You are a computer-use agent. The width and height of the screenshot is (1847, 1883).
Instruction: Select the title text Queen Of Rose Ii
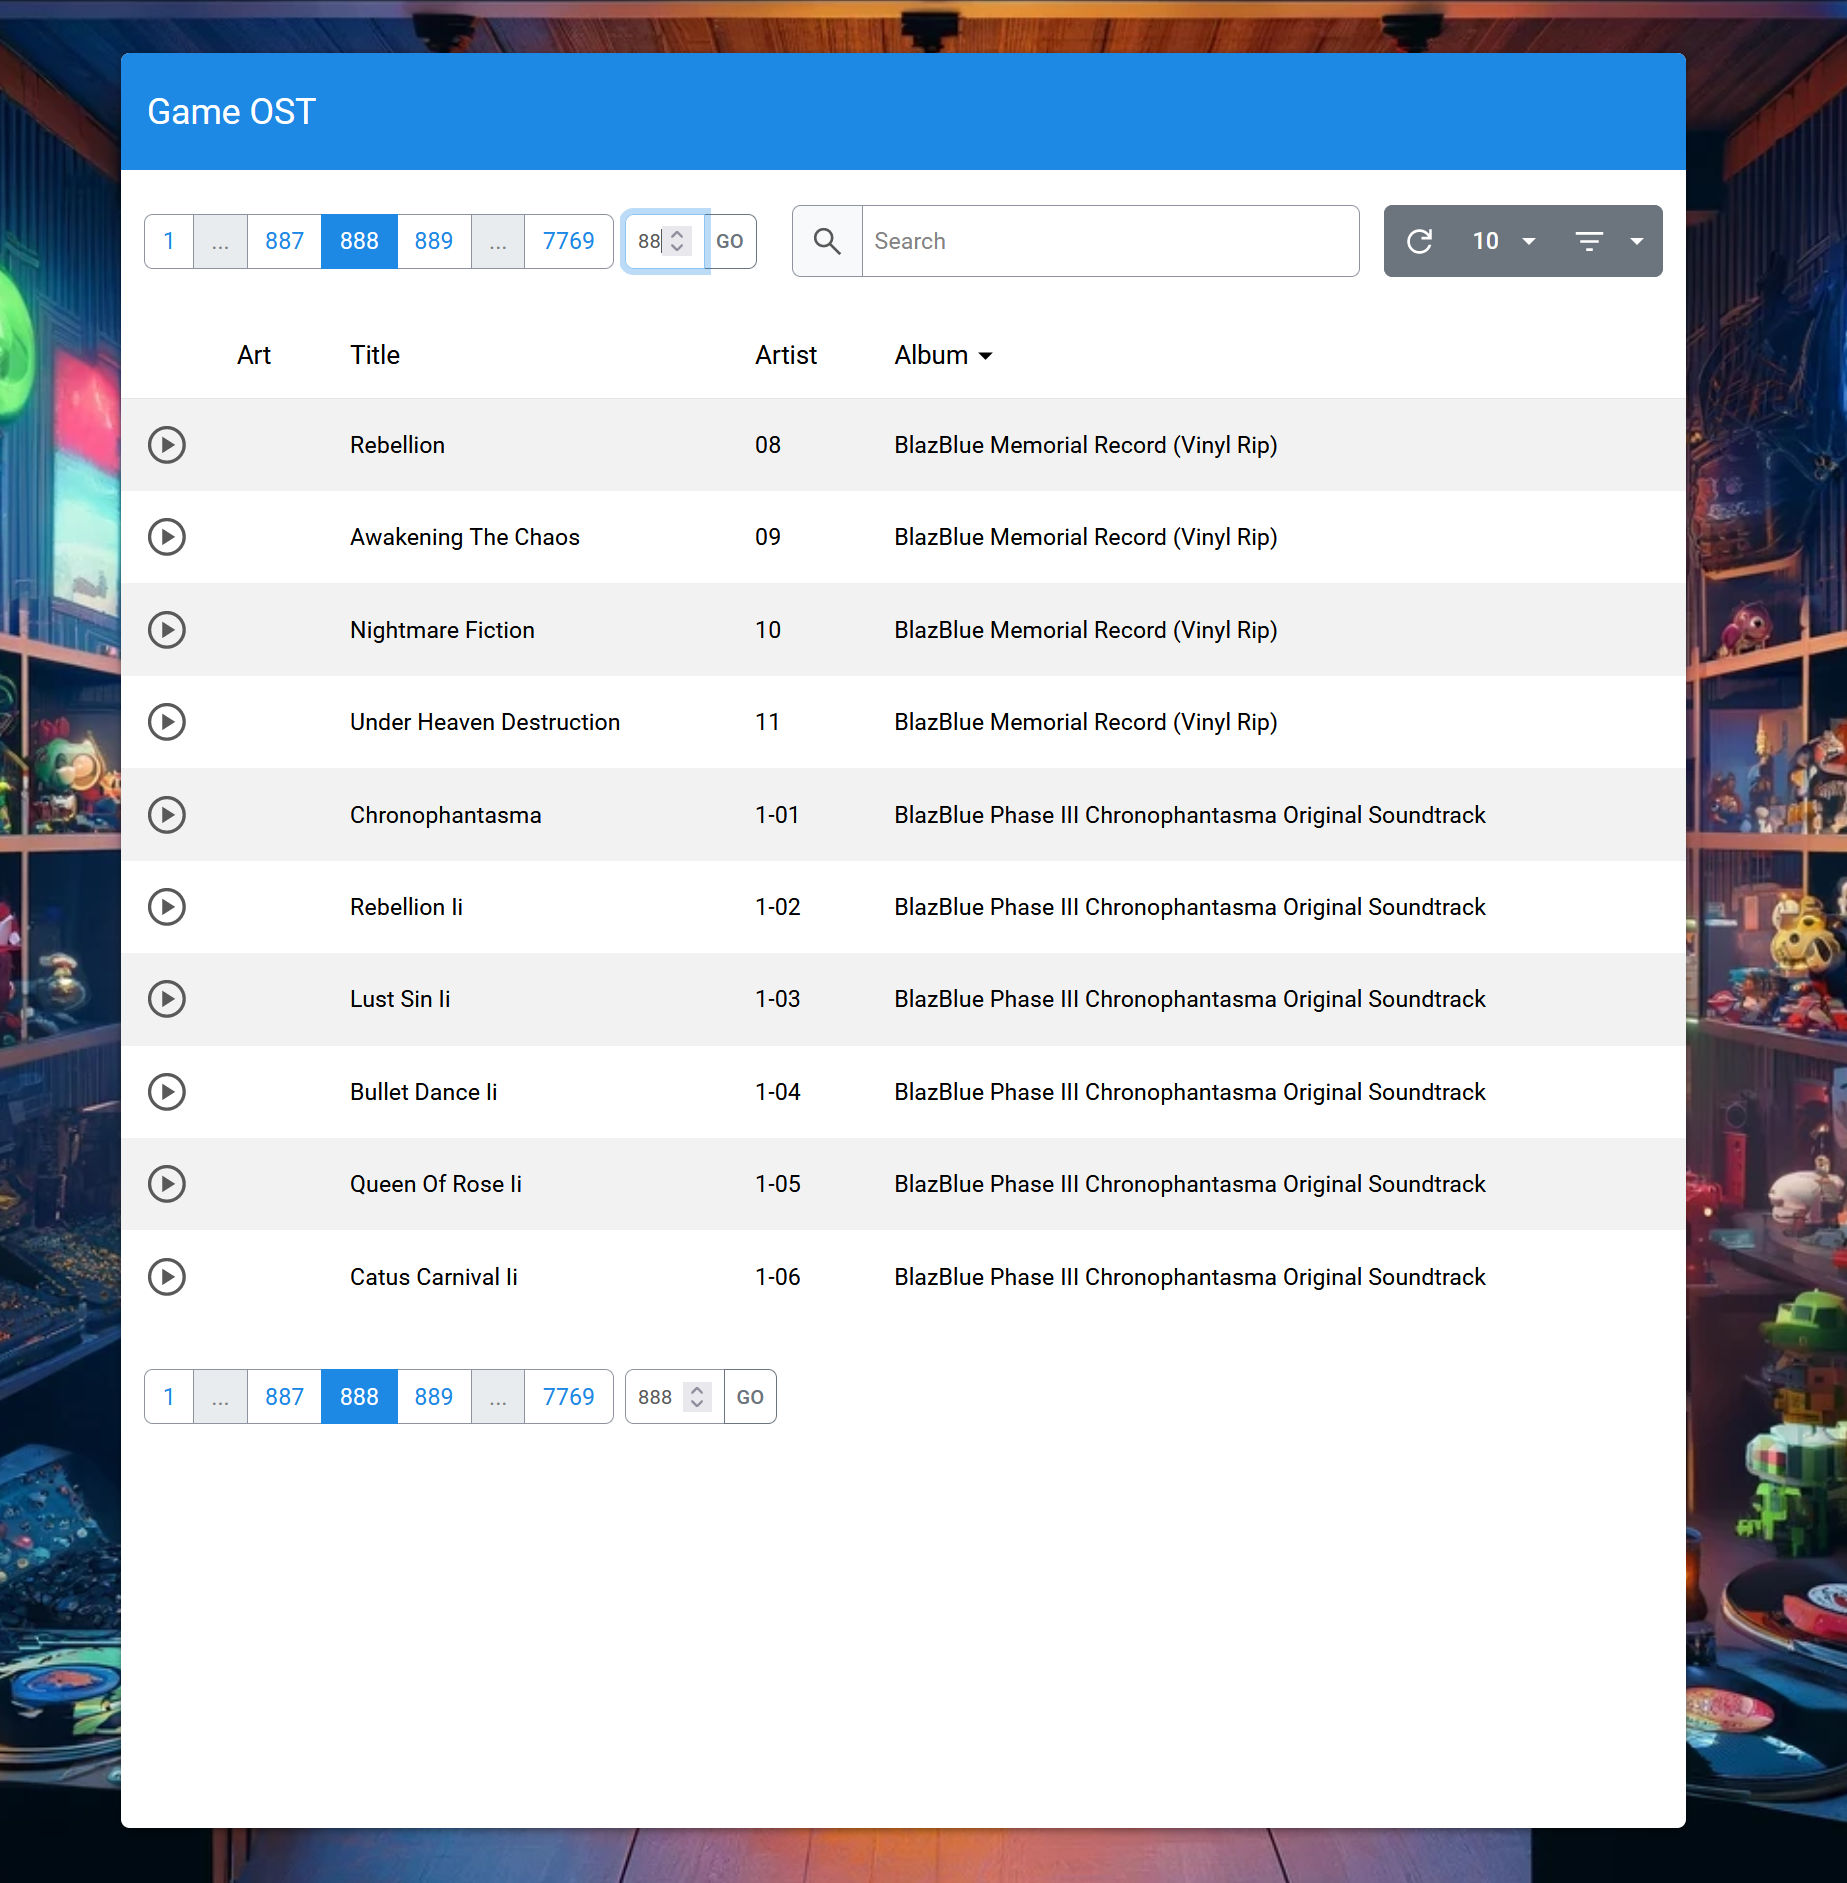436,1184
